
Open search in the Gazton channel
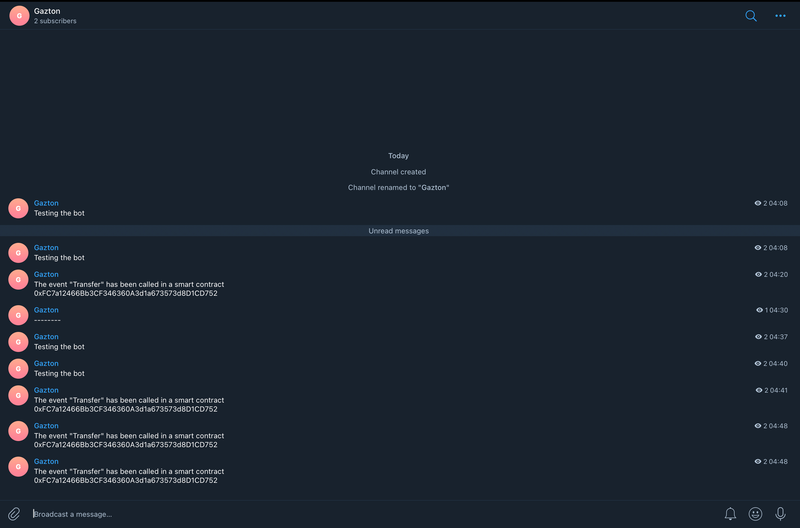(x=751, y=16)
